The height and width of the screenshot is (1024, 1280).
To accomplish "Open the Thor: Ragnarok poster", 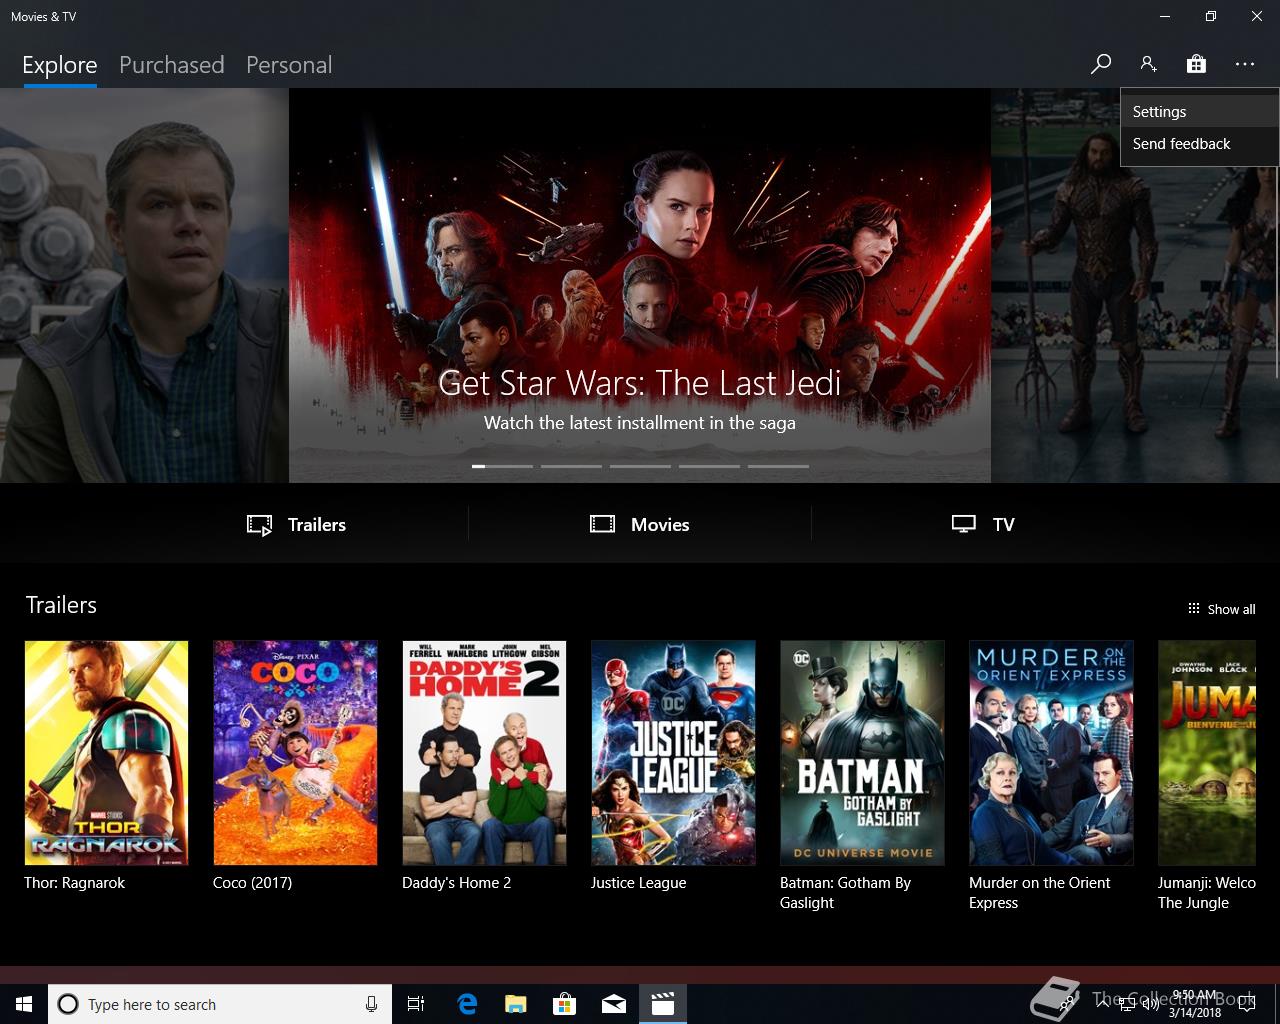I will (x=106, y=753).
